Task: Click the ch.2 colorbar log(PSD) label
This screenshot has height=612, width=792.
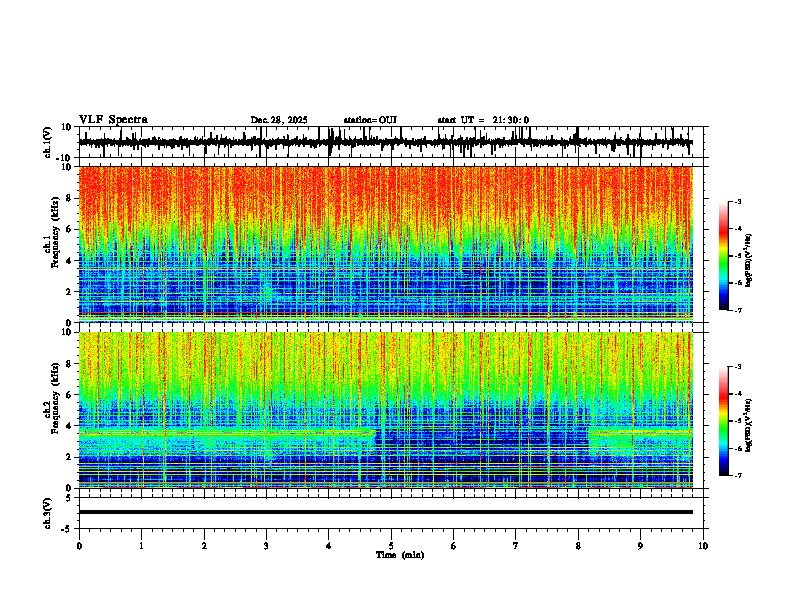Action: click(748, 425)
